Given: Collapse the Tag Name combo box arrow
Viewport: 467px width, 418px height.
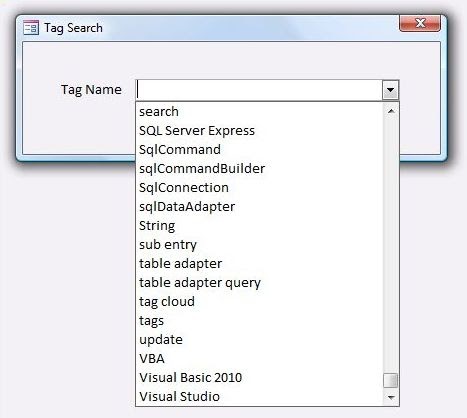Looking at the screenshot, I should pos(390,90).
